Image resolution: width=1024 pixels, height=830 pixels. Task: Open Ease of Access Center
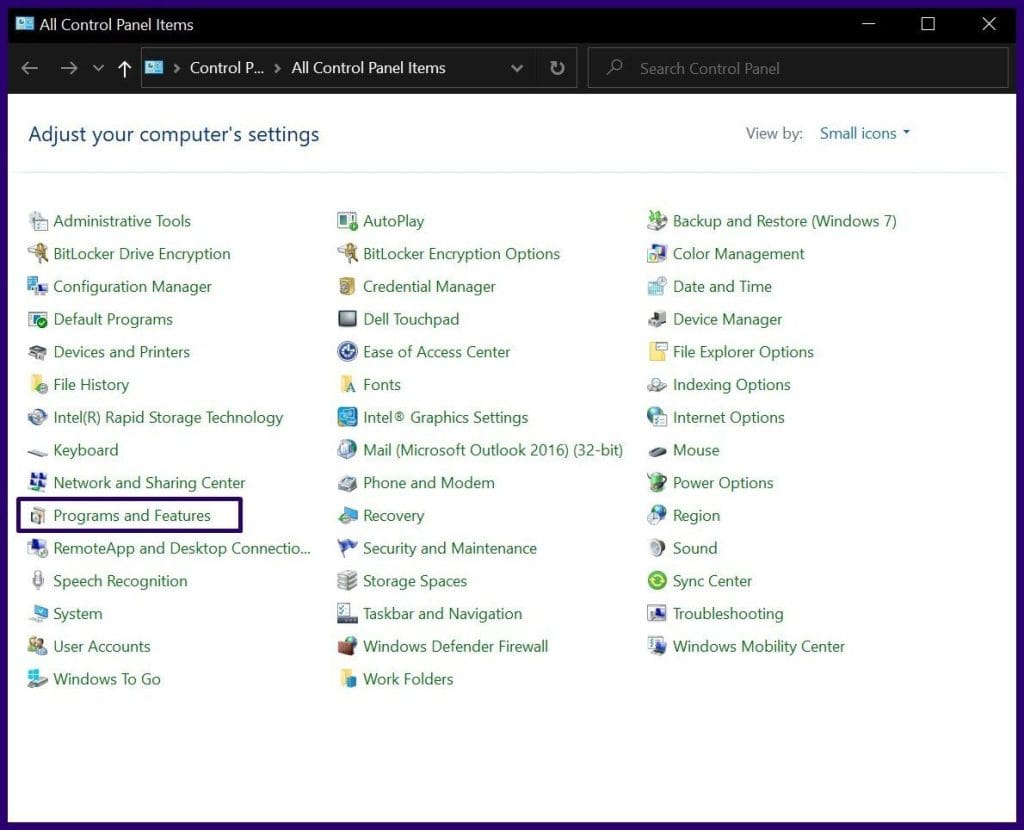click(x=435, y=352)
